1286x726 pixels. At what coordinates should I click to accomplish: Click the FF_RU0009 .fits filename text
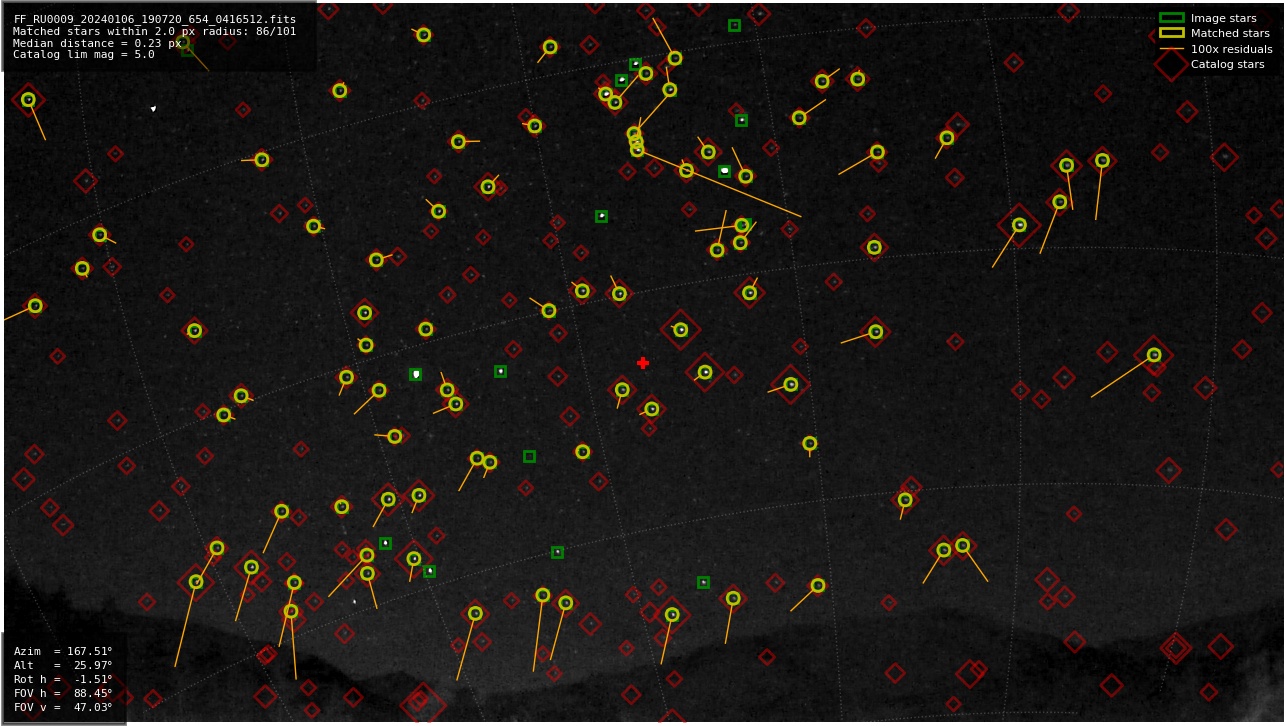pos(155,19)
